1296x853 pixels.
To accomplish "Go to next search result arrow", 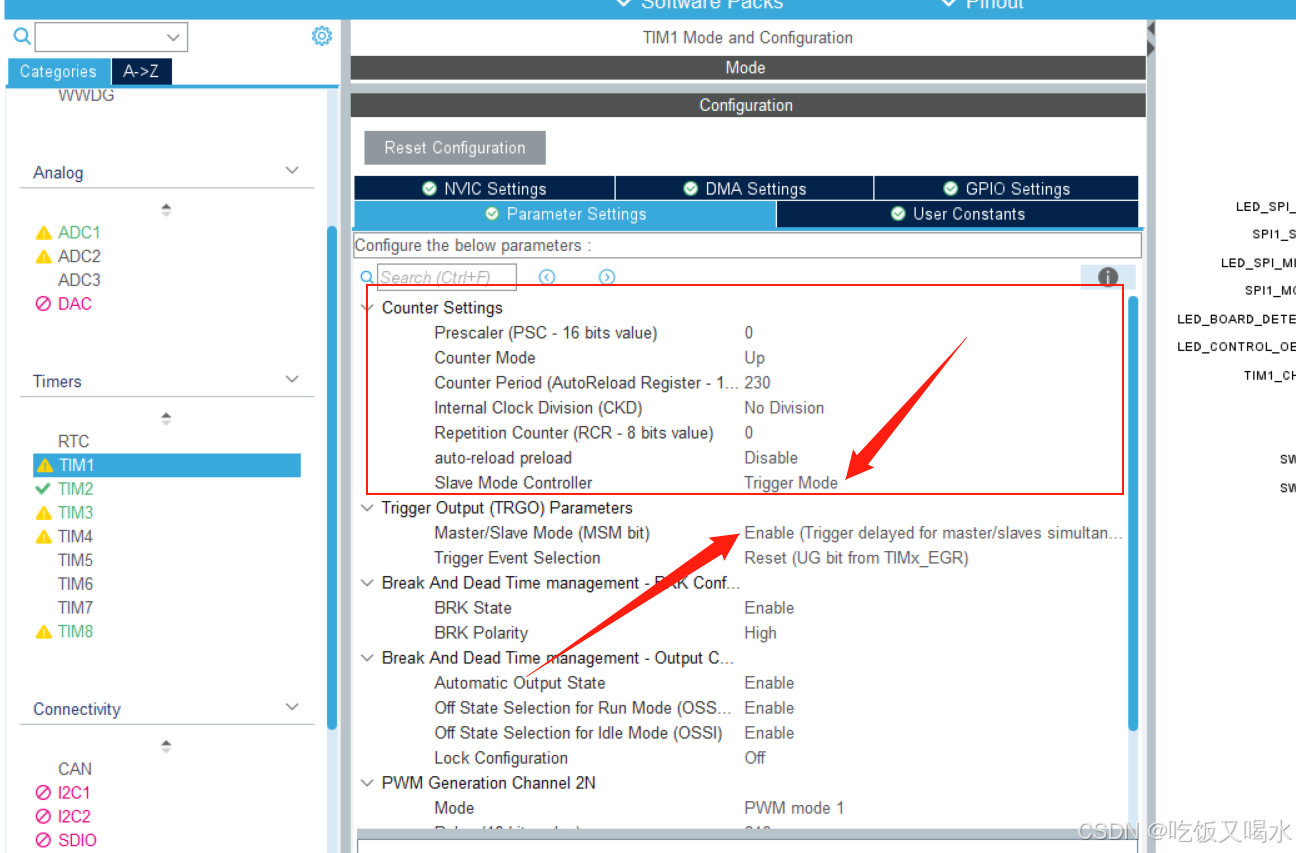I will pos(607,277).
